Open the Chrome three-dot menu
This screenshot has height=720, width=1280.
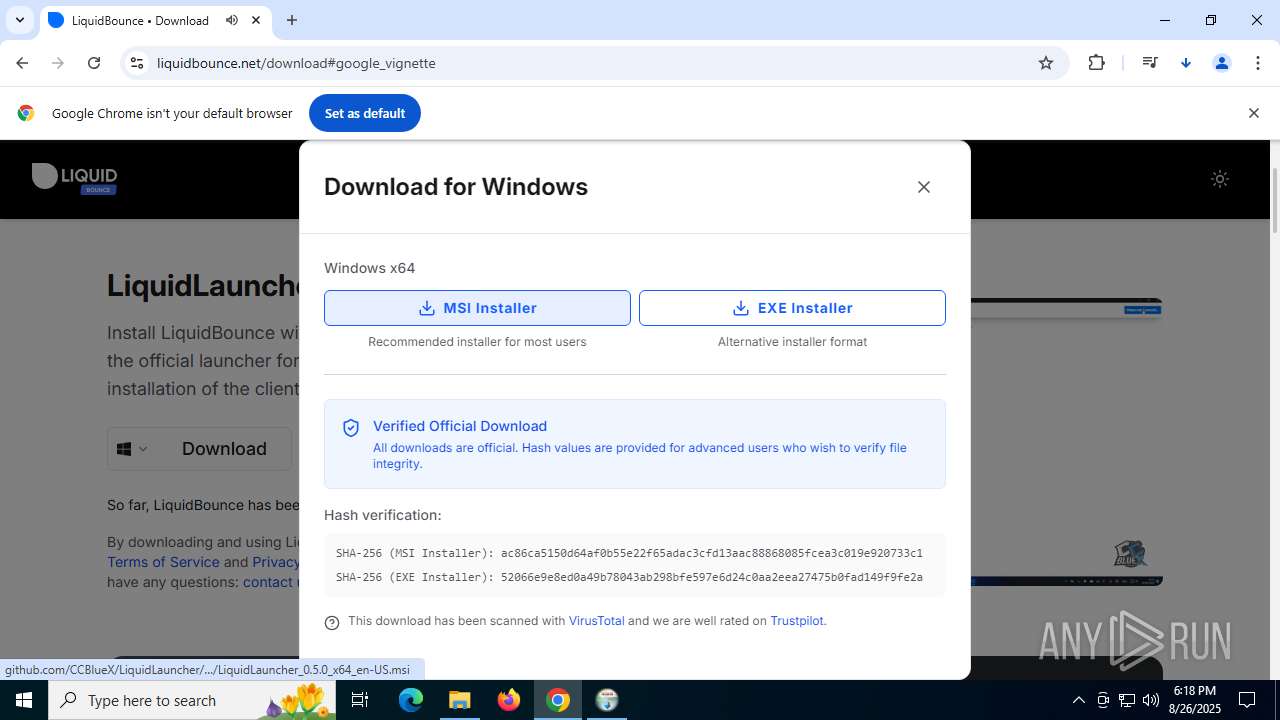1258,63
